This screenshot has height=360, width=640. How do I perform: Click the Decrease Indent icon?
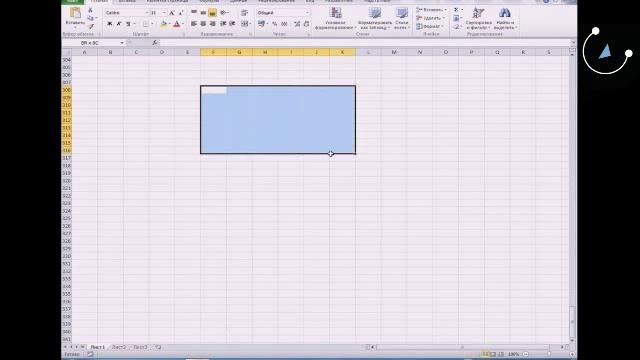coord(223,24)
